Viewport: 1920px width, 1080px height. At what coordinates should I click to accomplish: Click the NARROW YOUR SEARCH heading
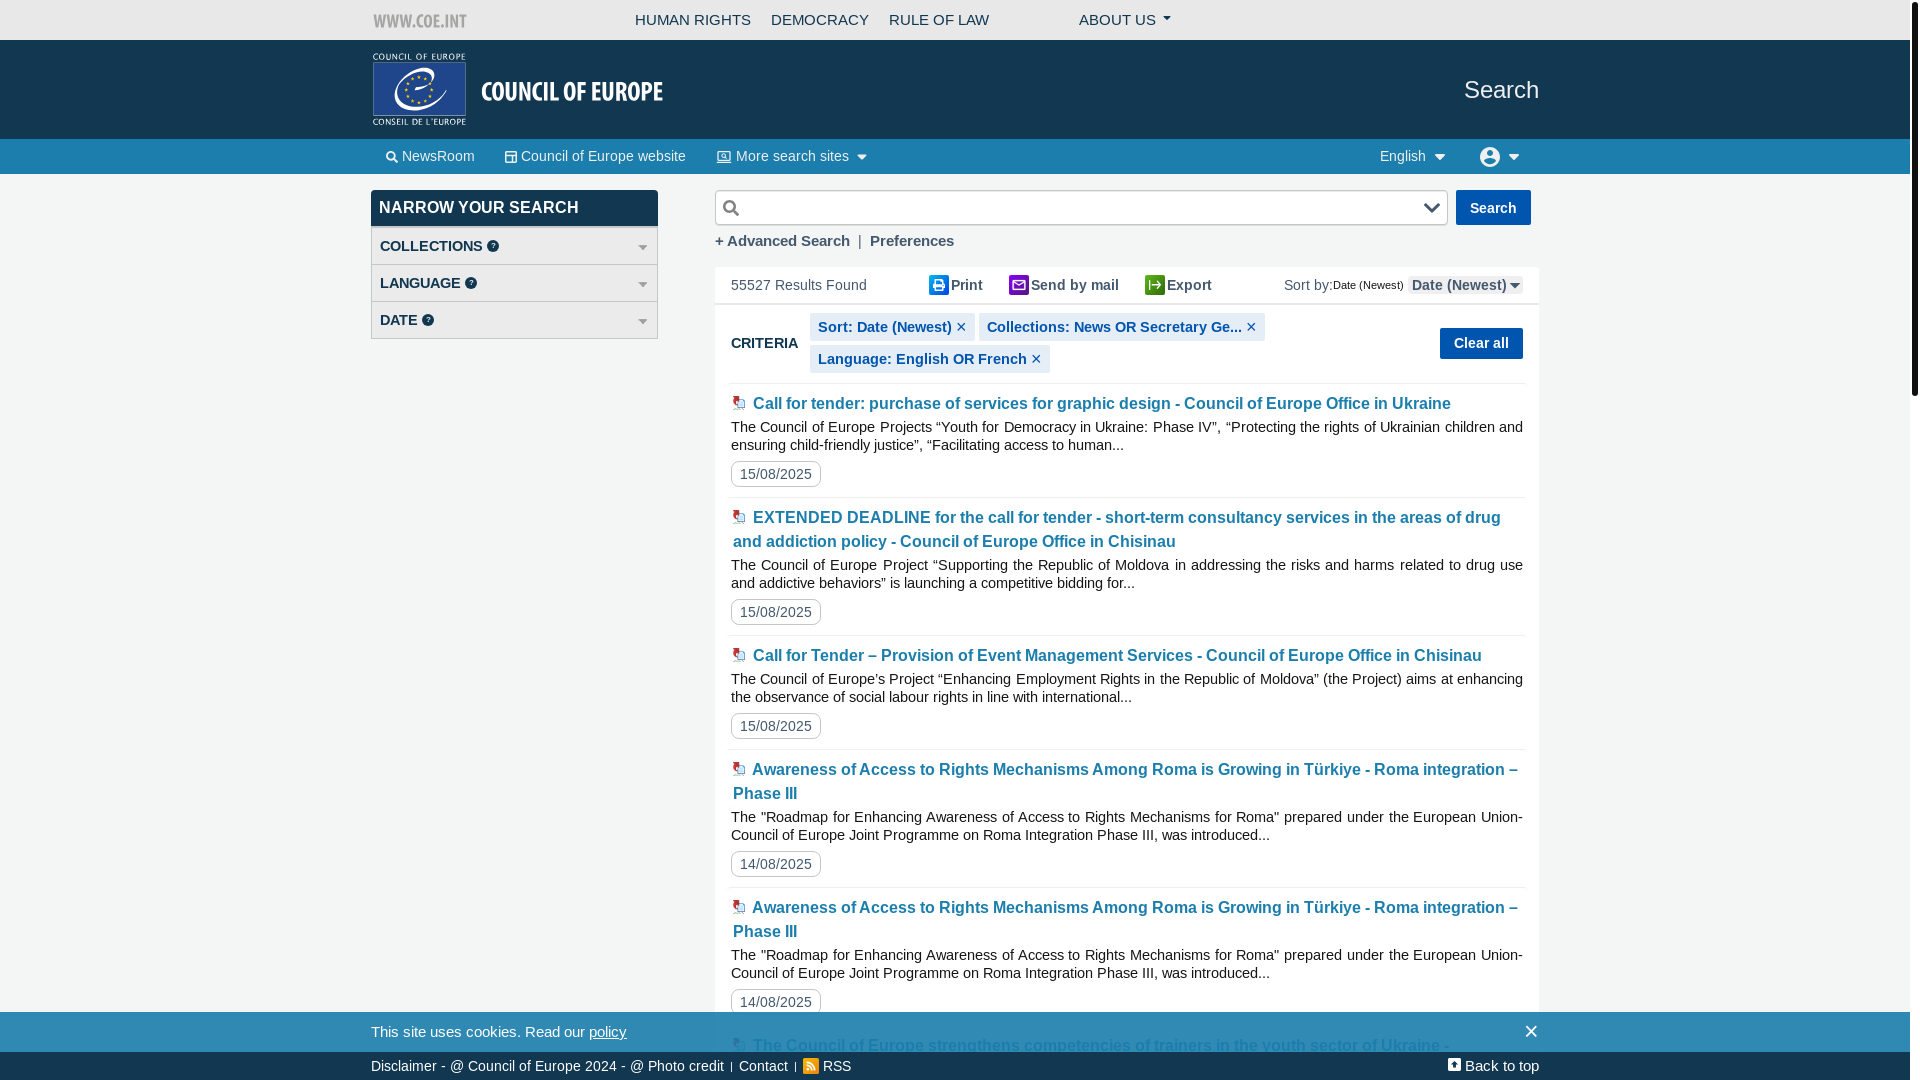coord(514,208)
